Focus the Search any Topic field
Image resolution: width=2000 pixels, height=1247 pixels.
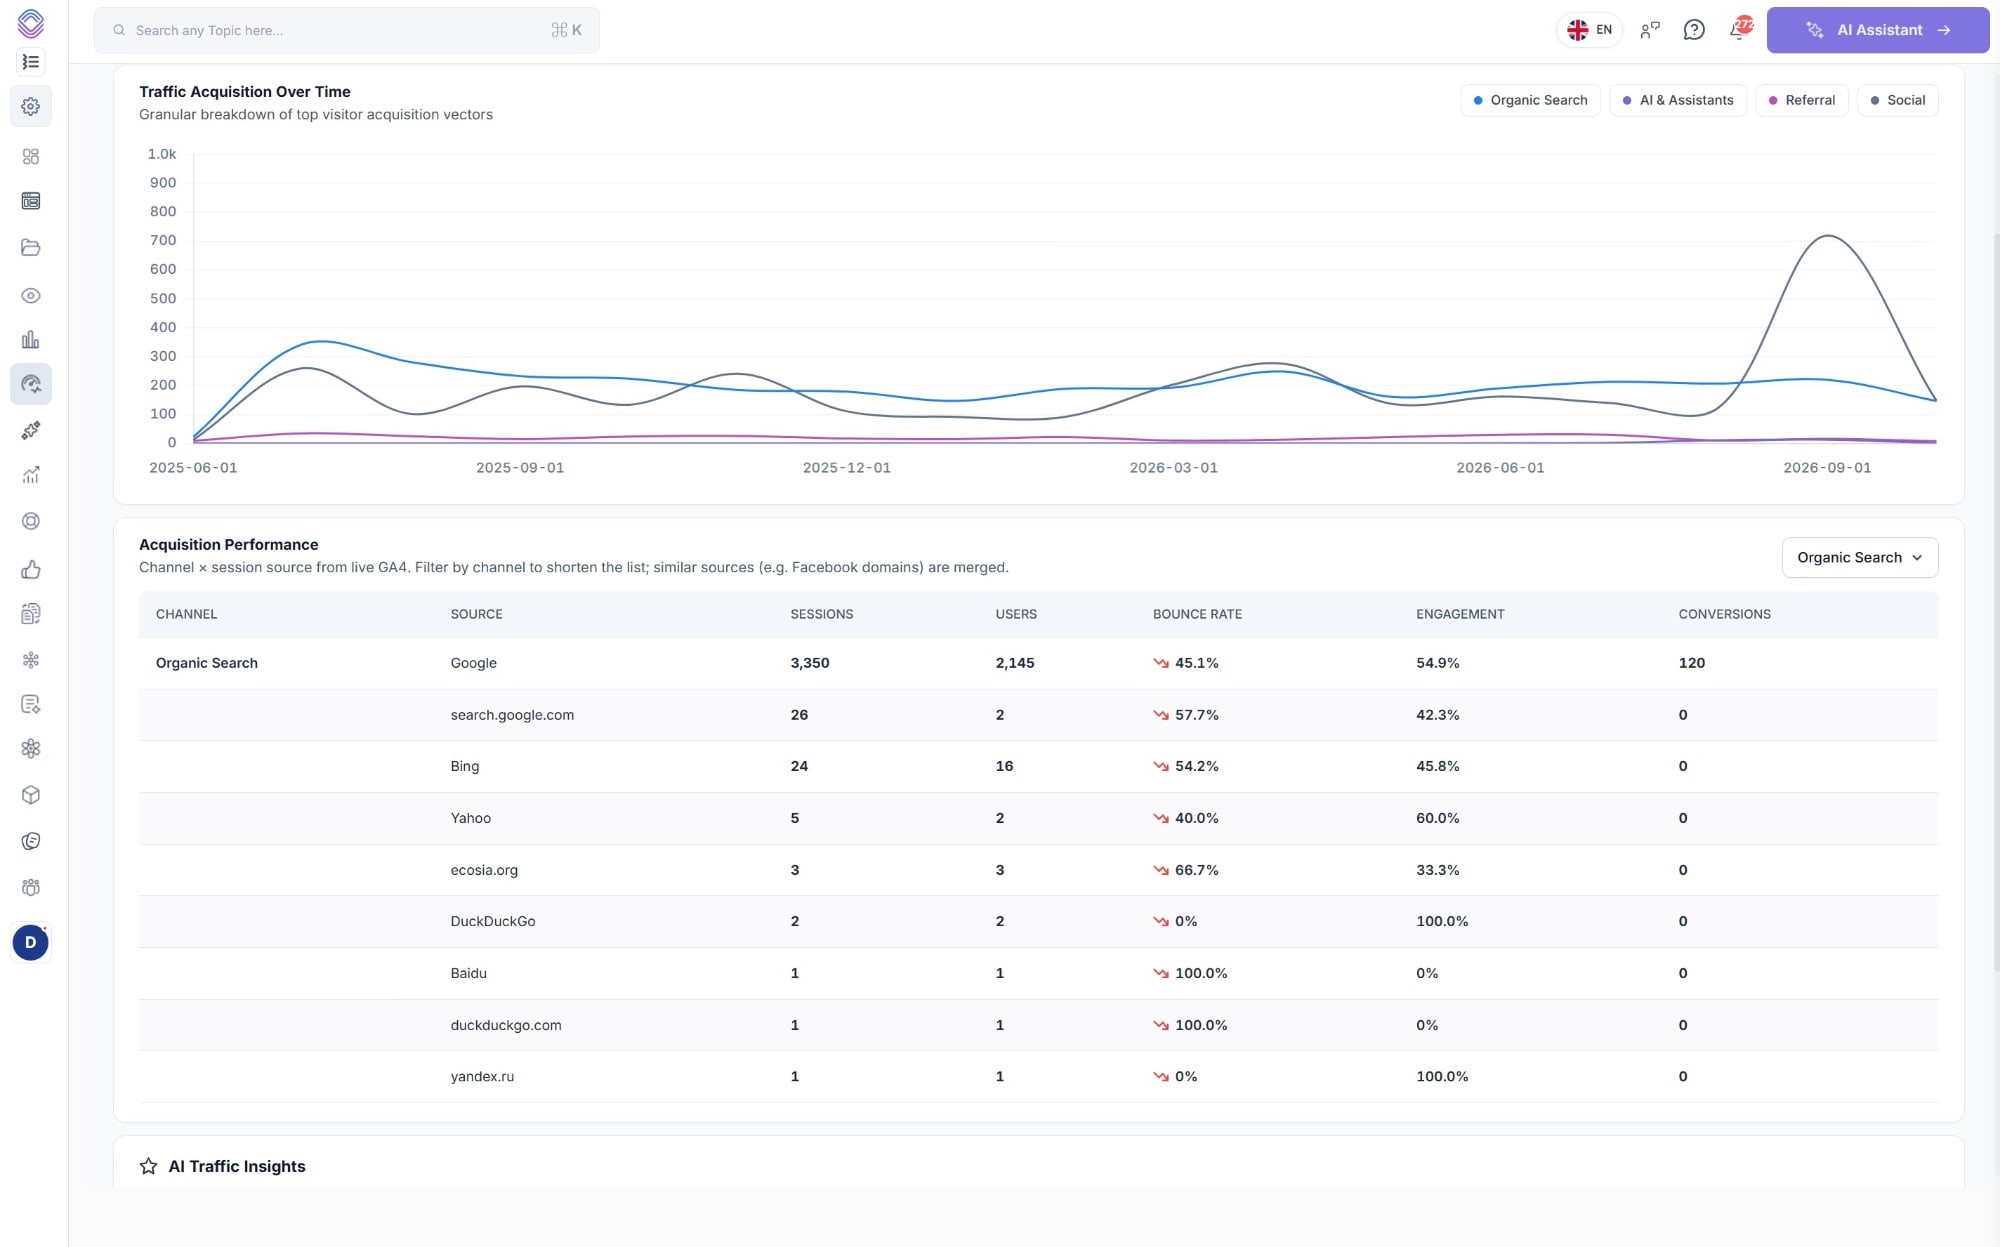(347, 30)
